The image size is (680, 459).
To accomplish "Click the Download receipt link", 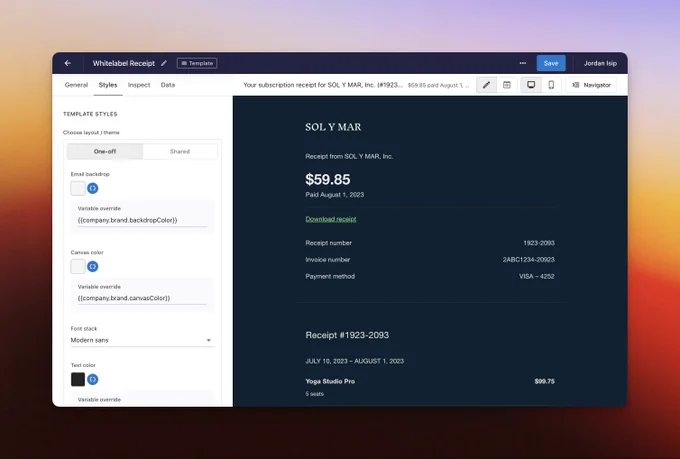I will click(x=331, y=219).
